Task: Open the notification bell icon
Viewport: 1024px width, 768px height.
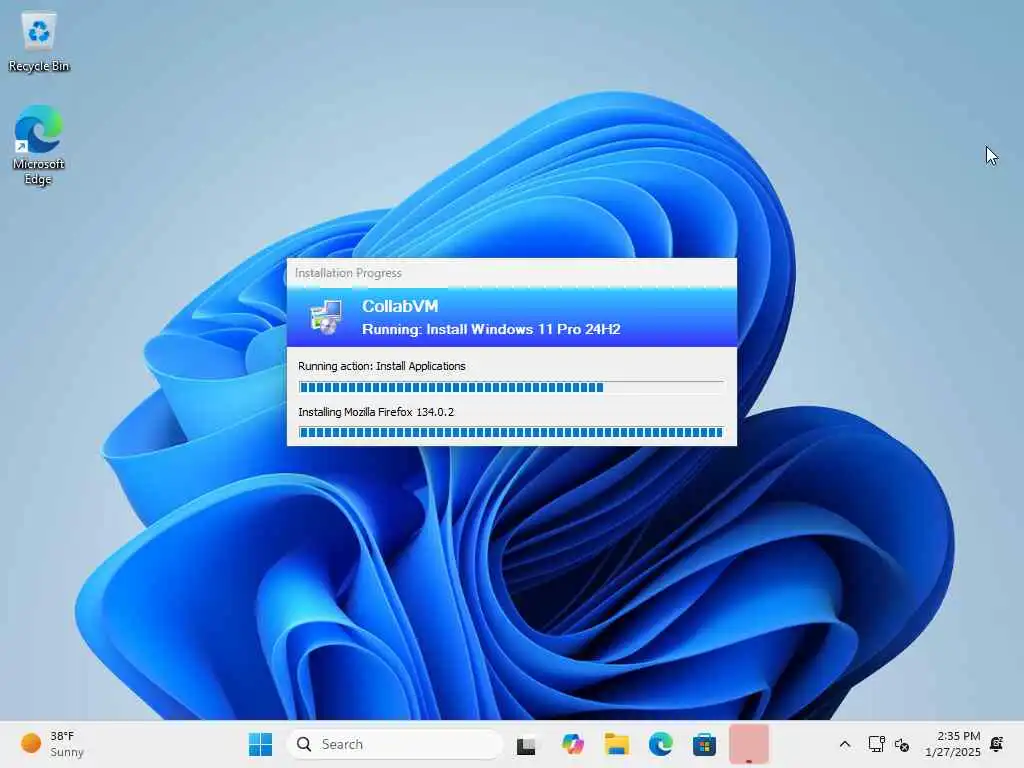Action: (x=997, y=743)
